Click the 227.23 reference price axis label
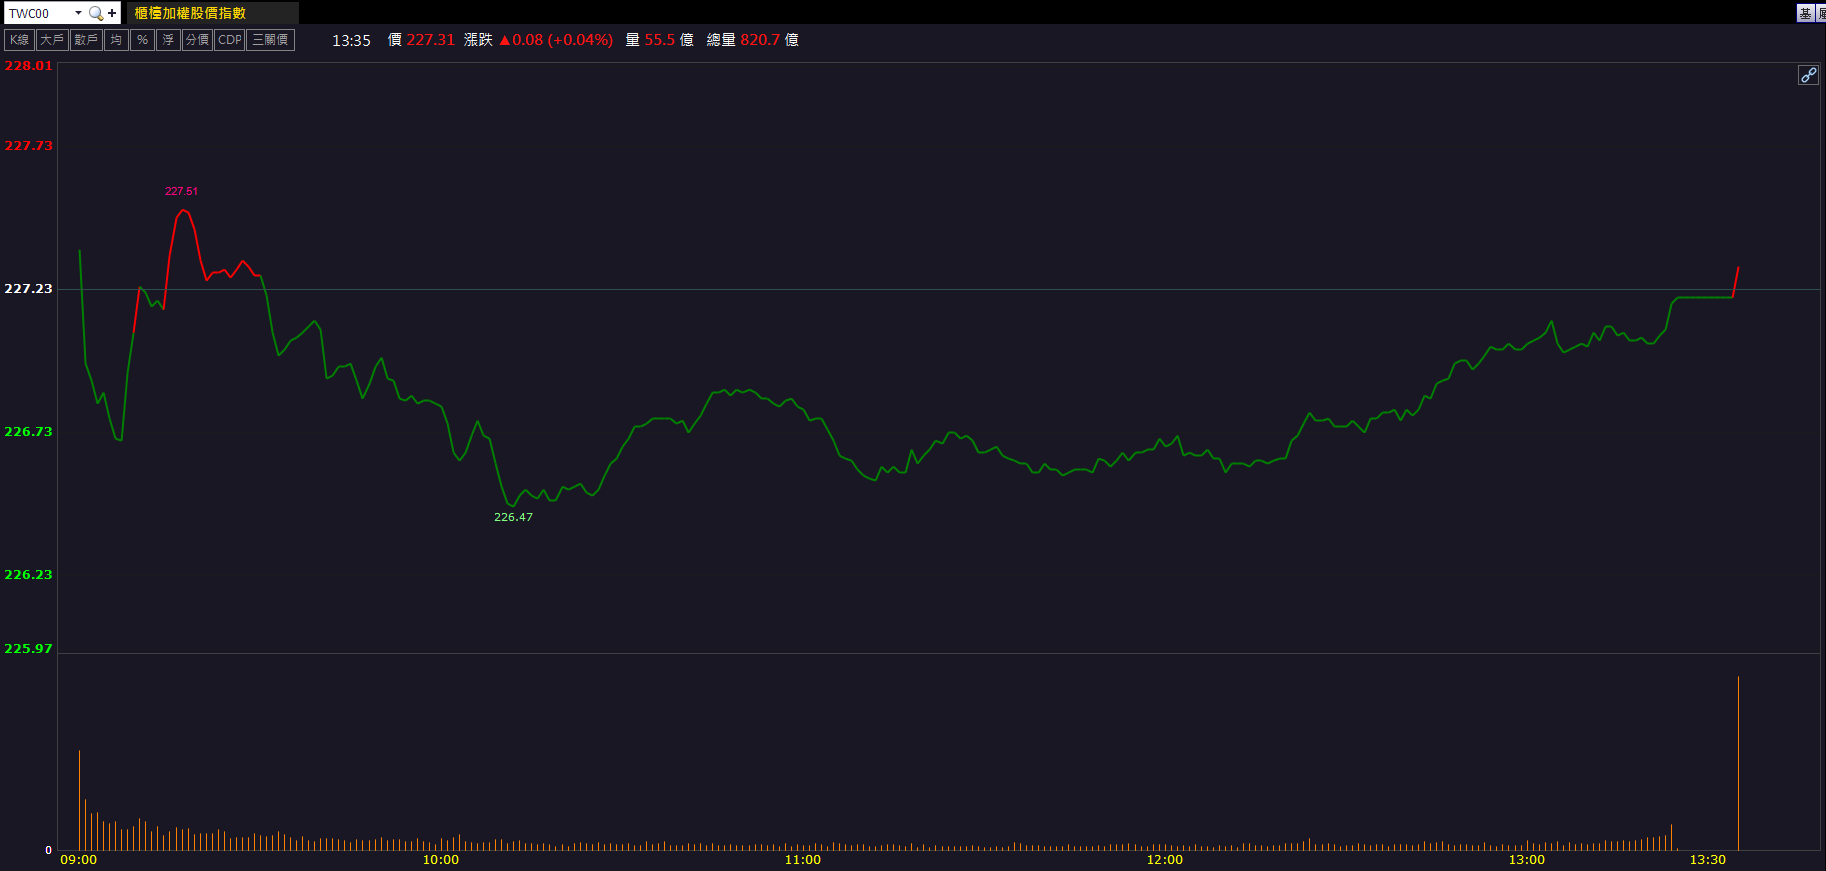The image size is (1826, 871). coord(28,289)
